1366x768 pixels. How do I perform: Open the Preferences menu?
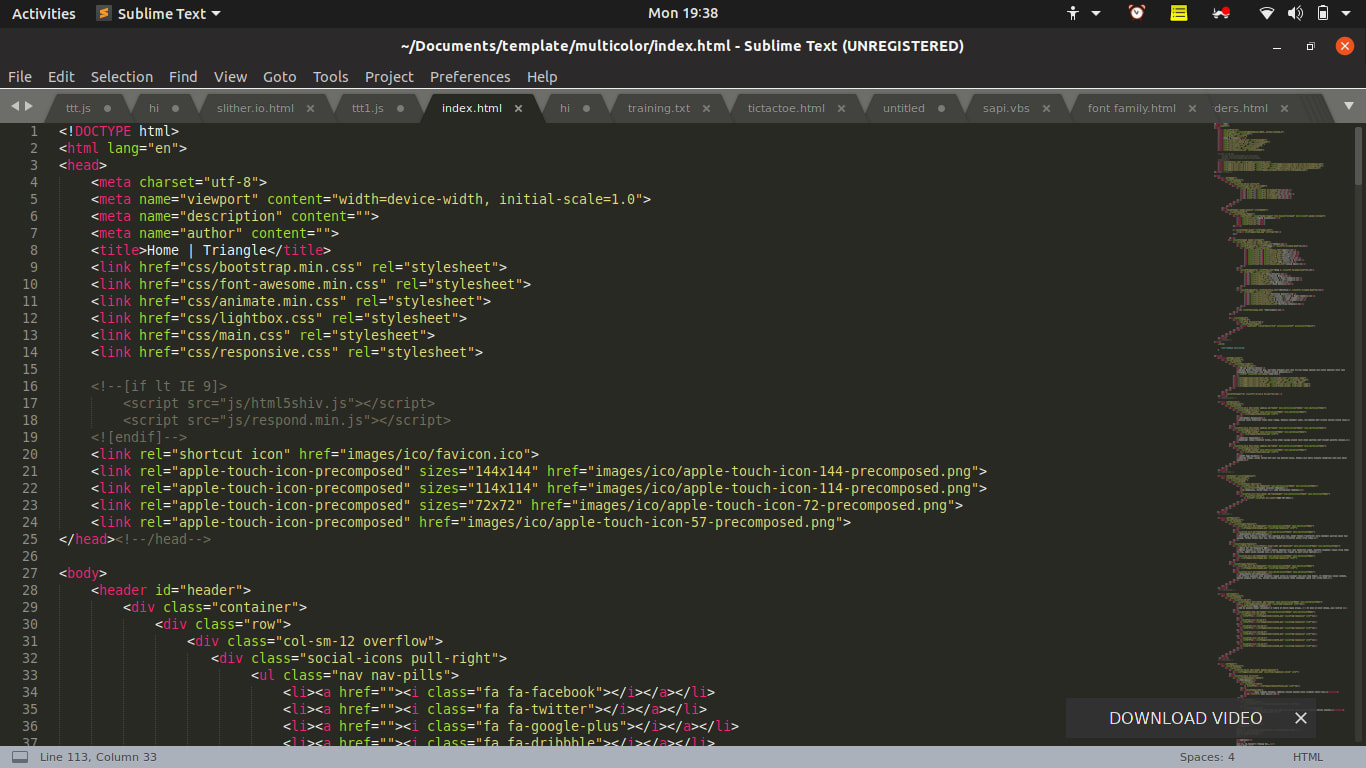(x=470, y=77)
